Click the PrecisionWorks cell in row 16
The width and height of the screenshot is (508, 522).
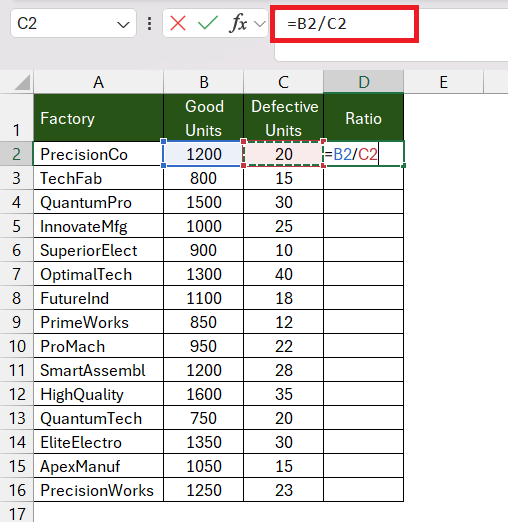click(x=99, y=490)
